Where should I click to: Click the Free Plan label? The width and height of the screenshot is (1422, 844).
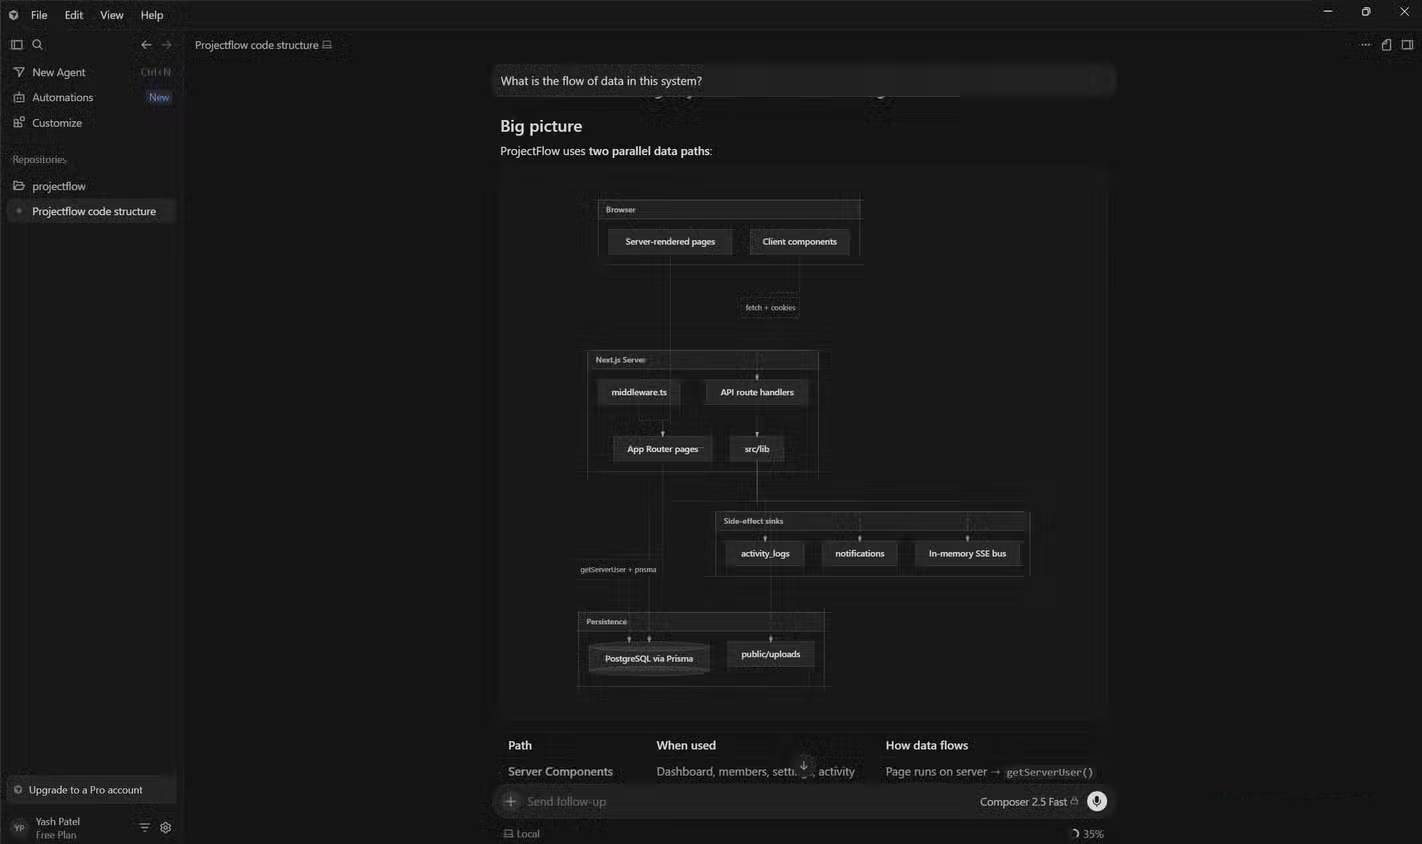56,835
